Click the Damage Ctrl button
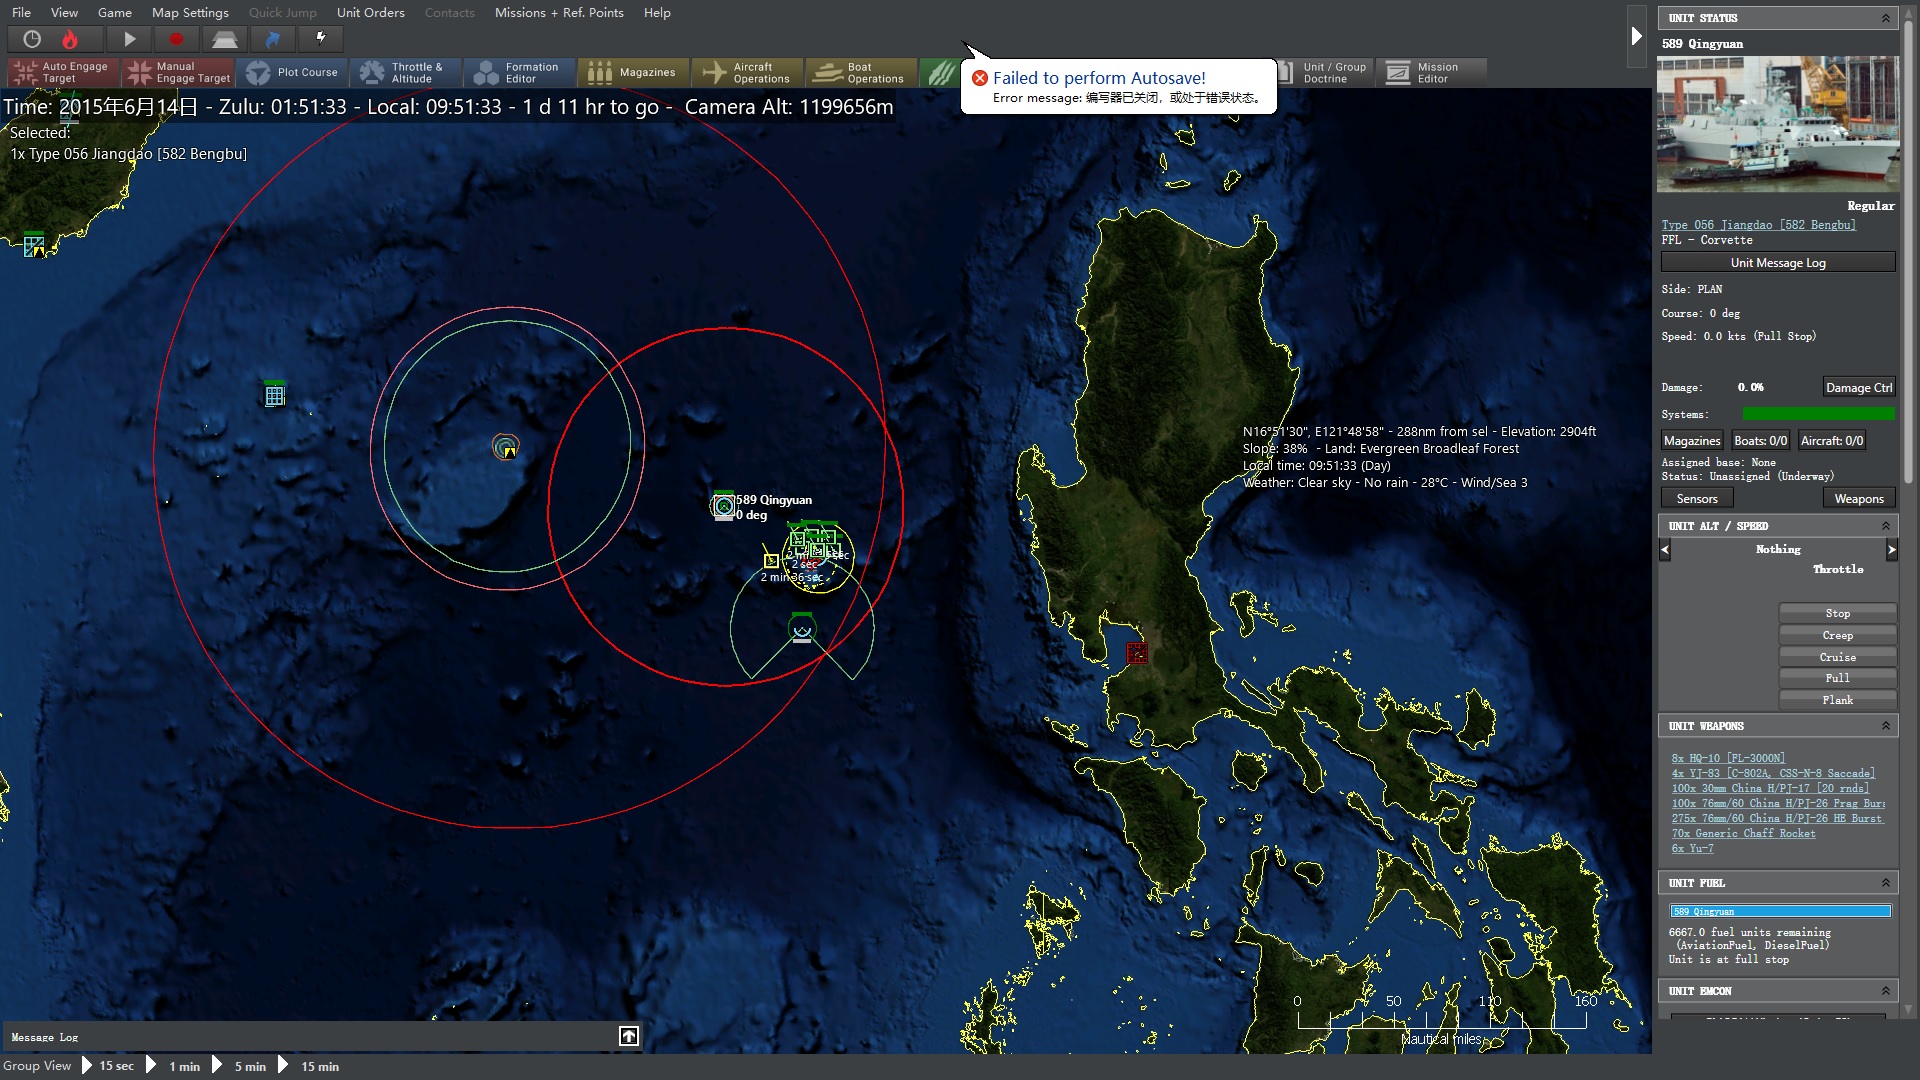The image size is (1920, 1080). 1858,388
